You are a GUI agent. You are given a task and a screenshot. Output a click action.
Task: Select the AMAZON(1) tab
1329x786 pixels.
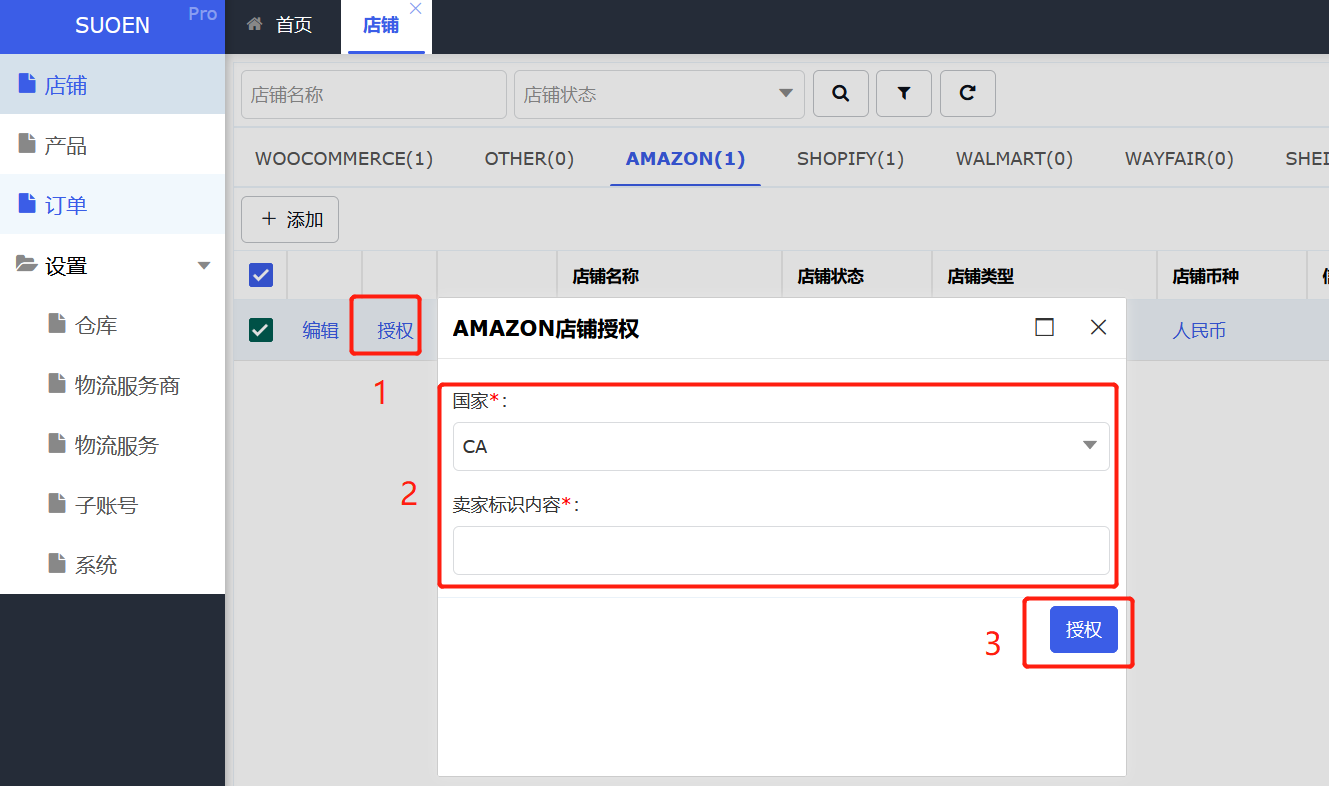(685, 159)
